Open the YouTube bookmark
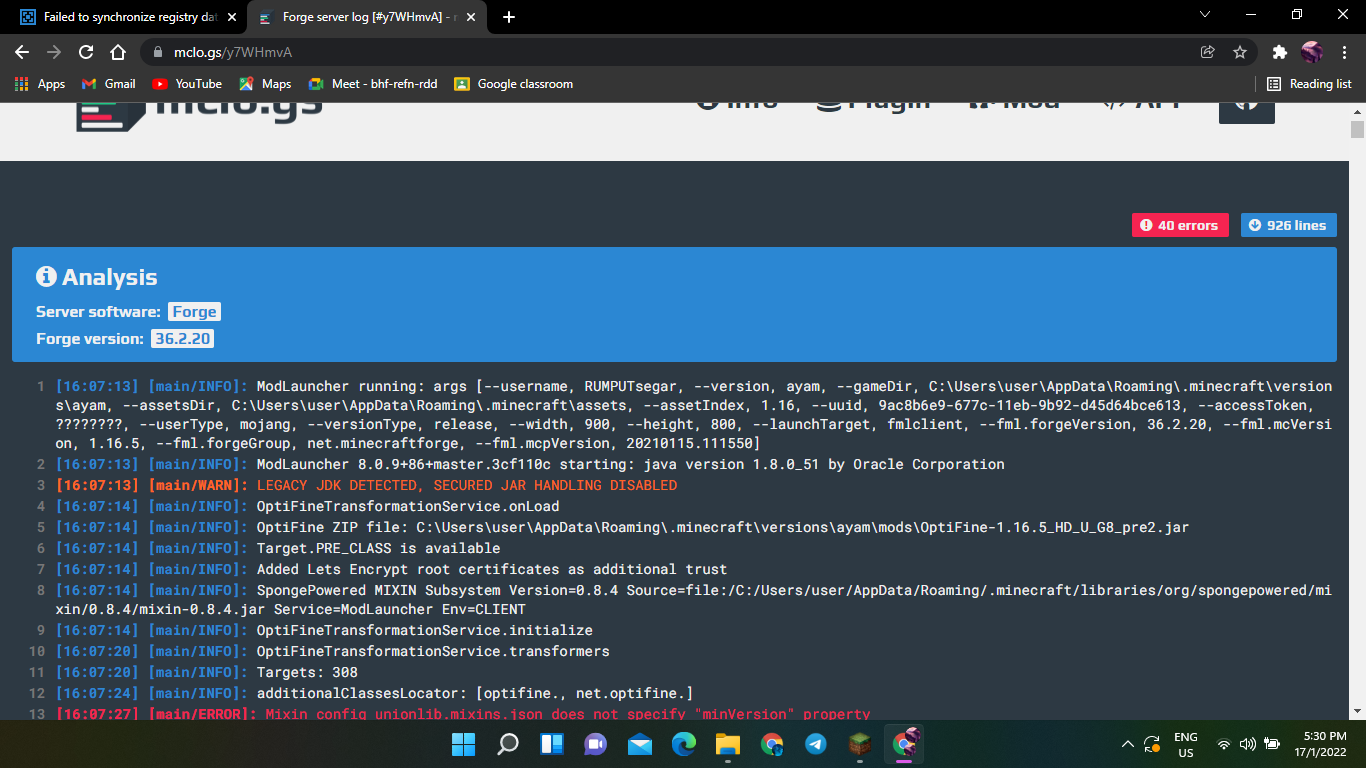Viewport: 1366px width, 768px height. tap(187, 84)
